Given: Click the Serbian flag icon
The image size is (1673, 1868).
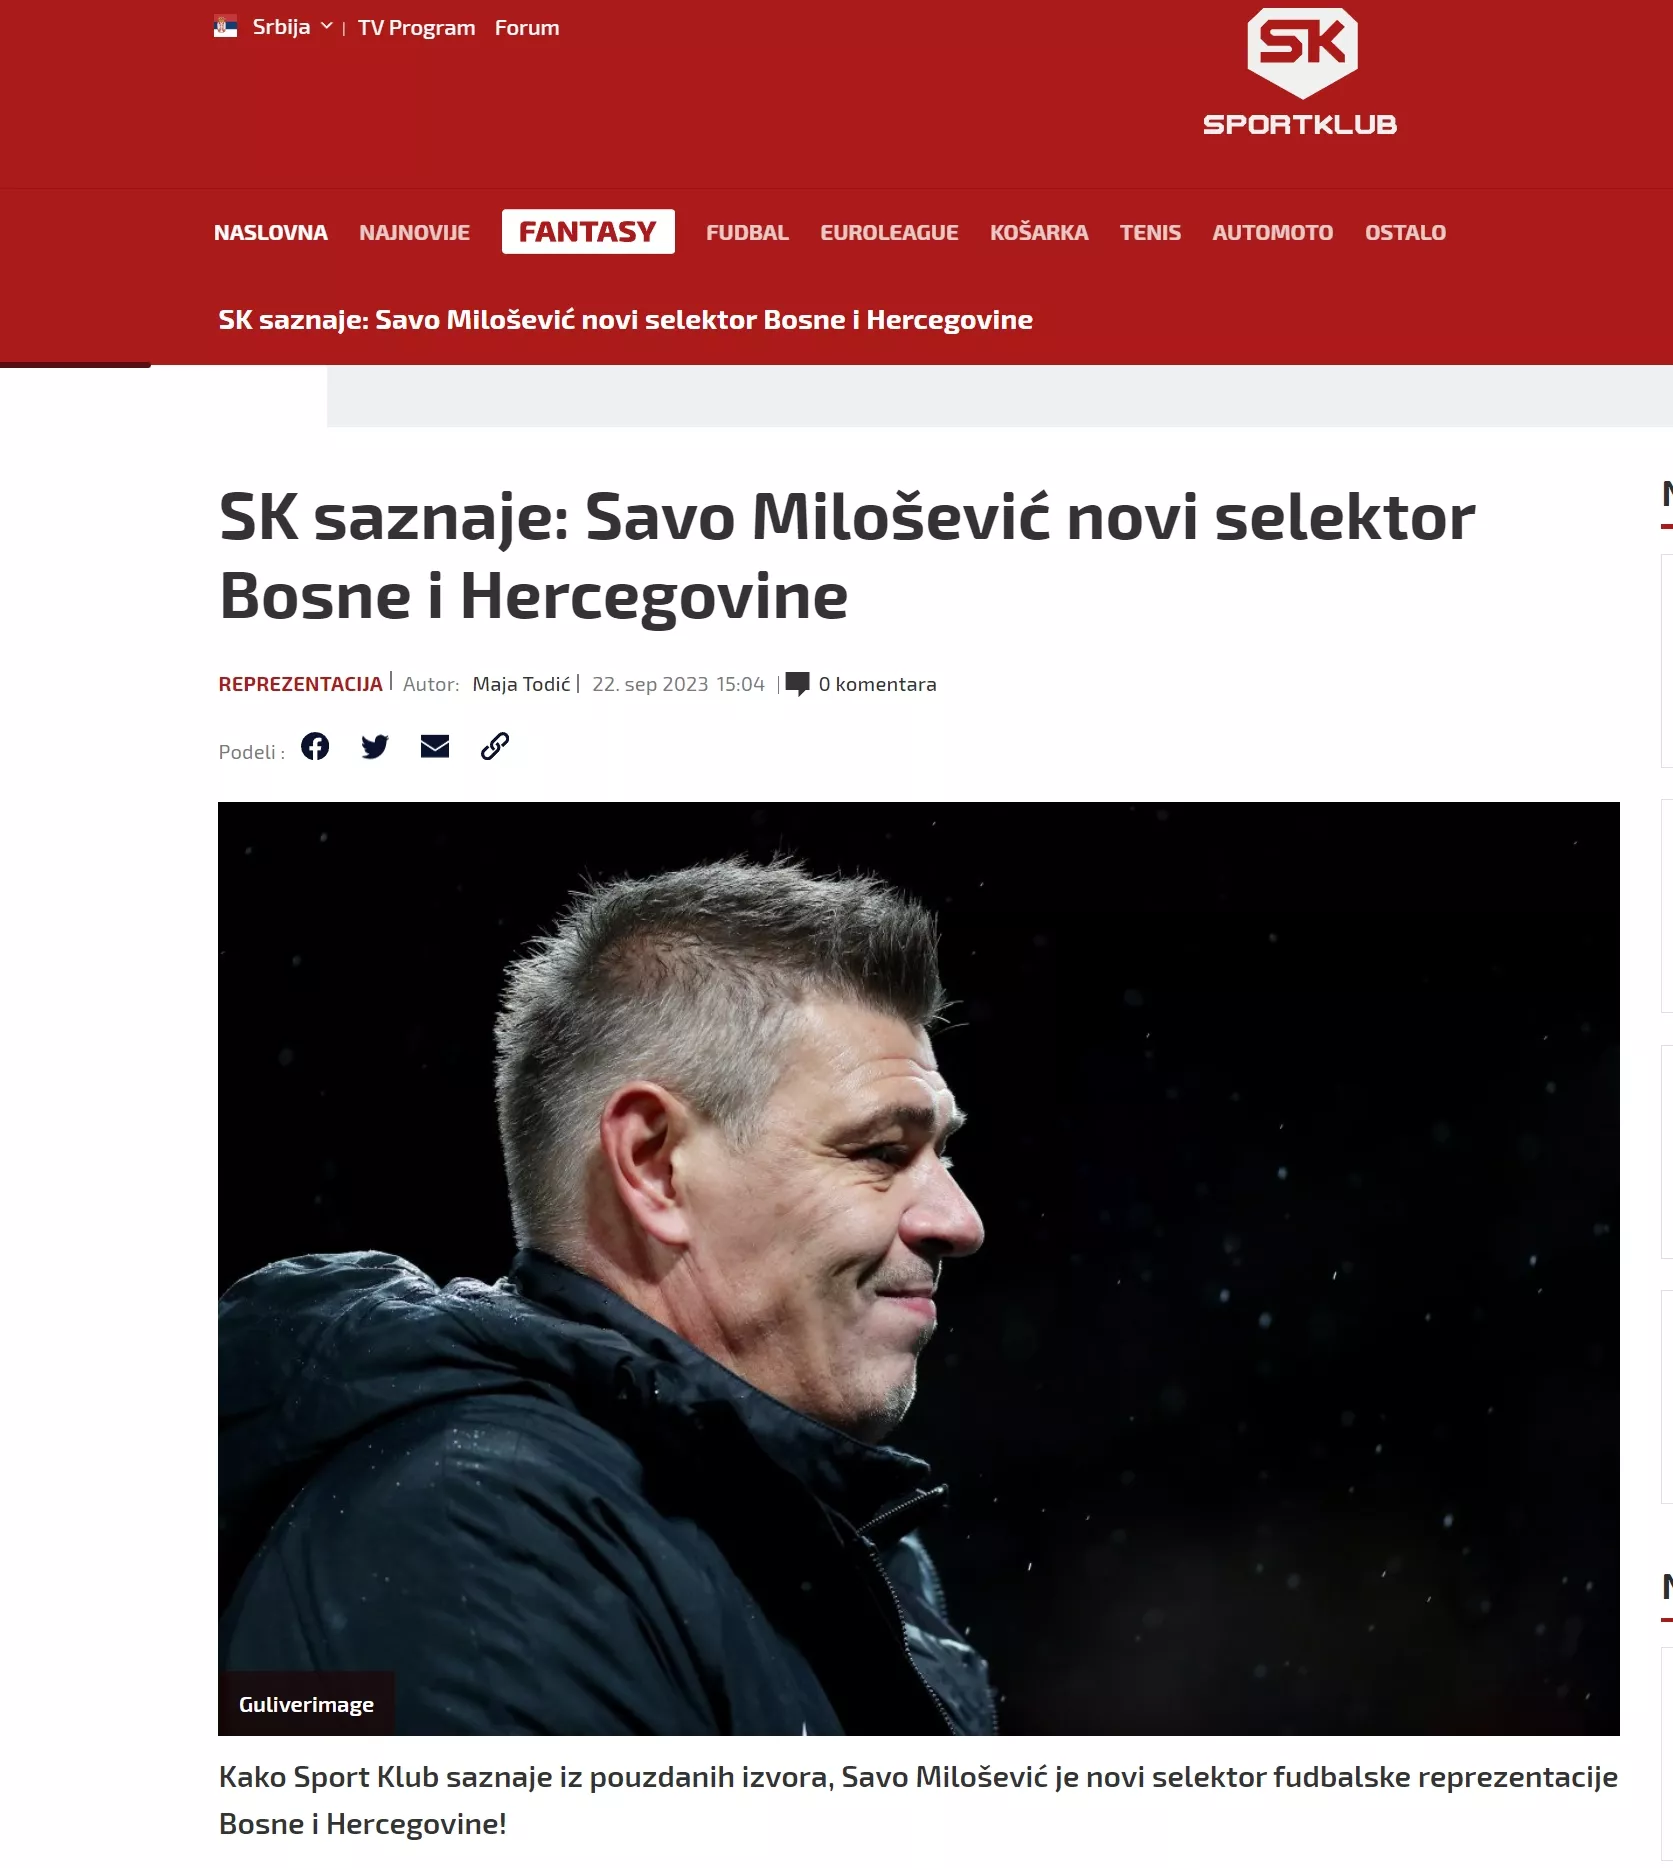Looking at the screenshot, I should 226,27.
